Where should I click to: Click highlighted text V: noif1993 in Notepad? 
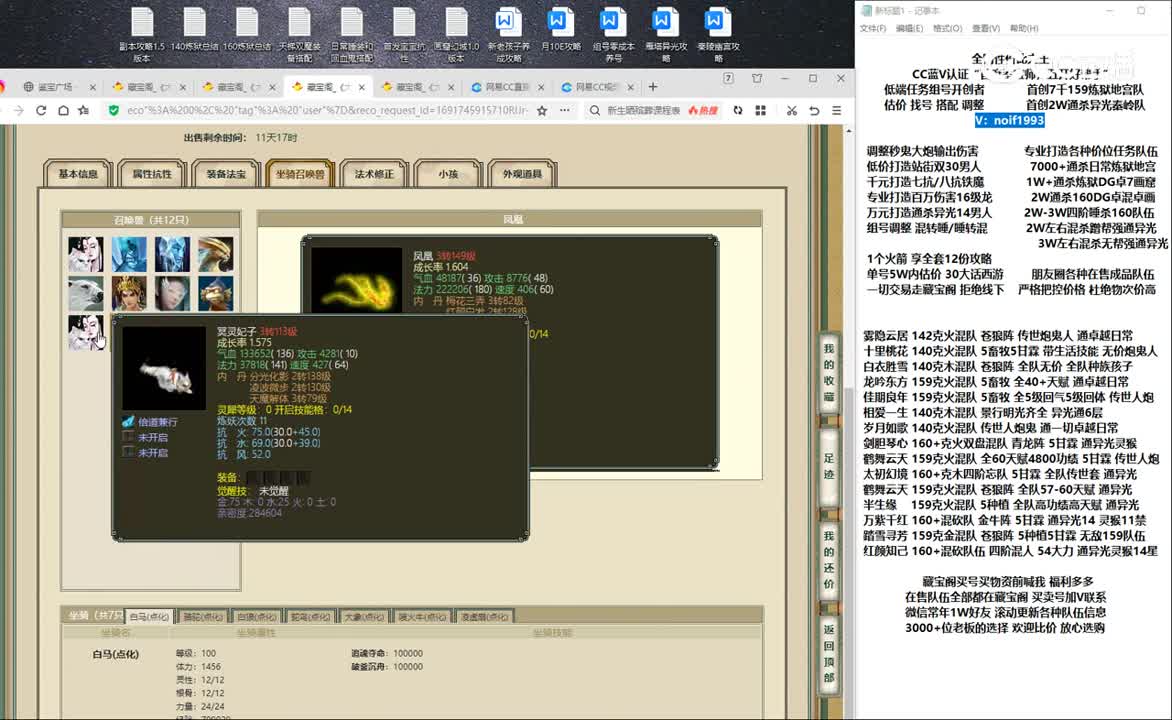pos(1009,120)
